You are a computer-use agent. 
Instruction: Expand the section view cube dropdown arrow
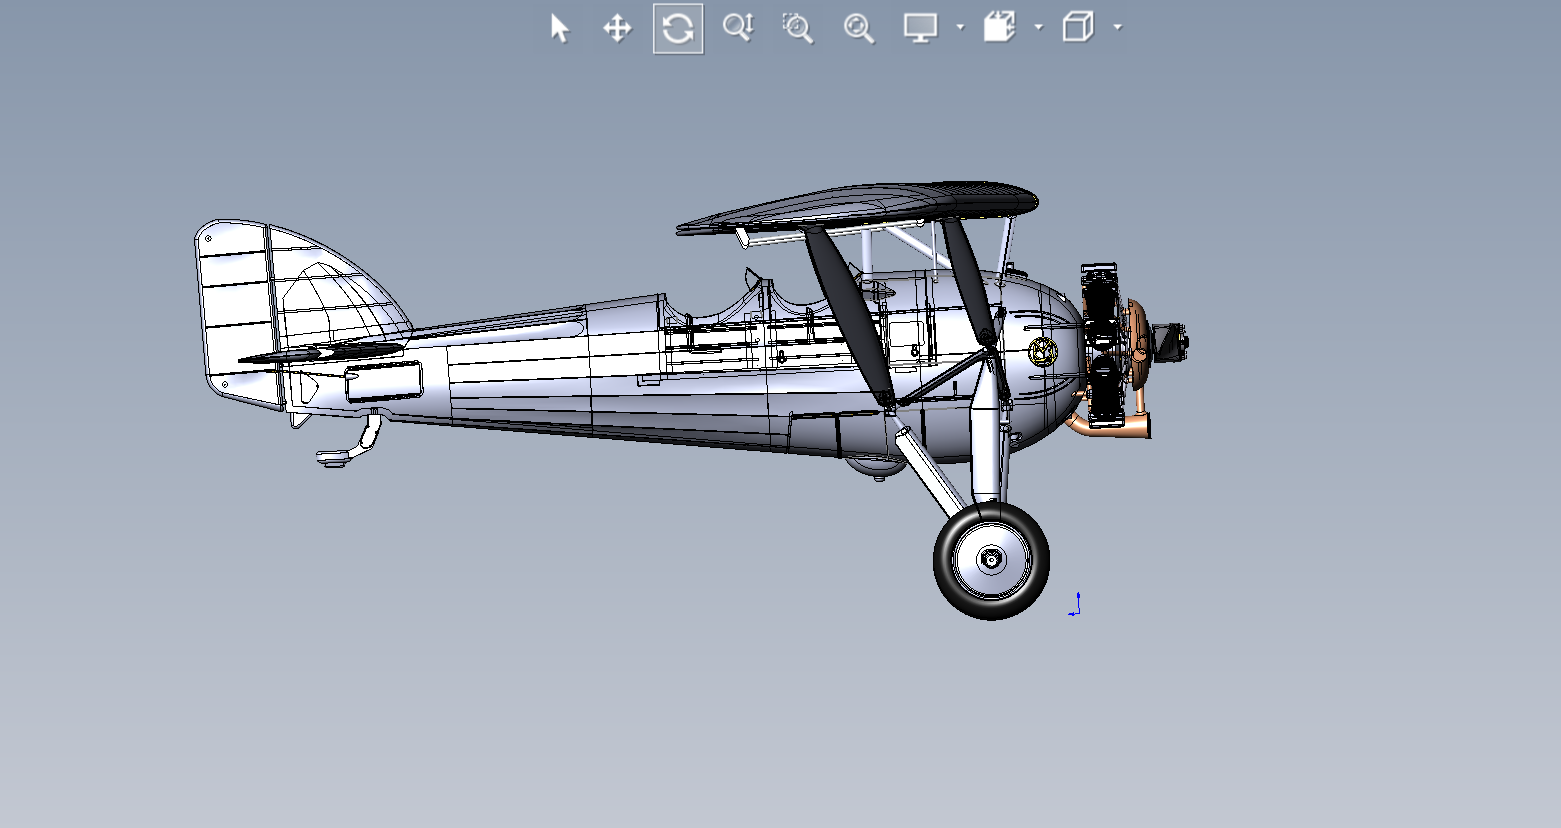click(1038, 28)
